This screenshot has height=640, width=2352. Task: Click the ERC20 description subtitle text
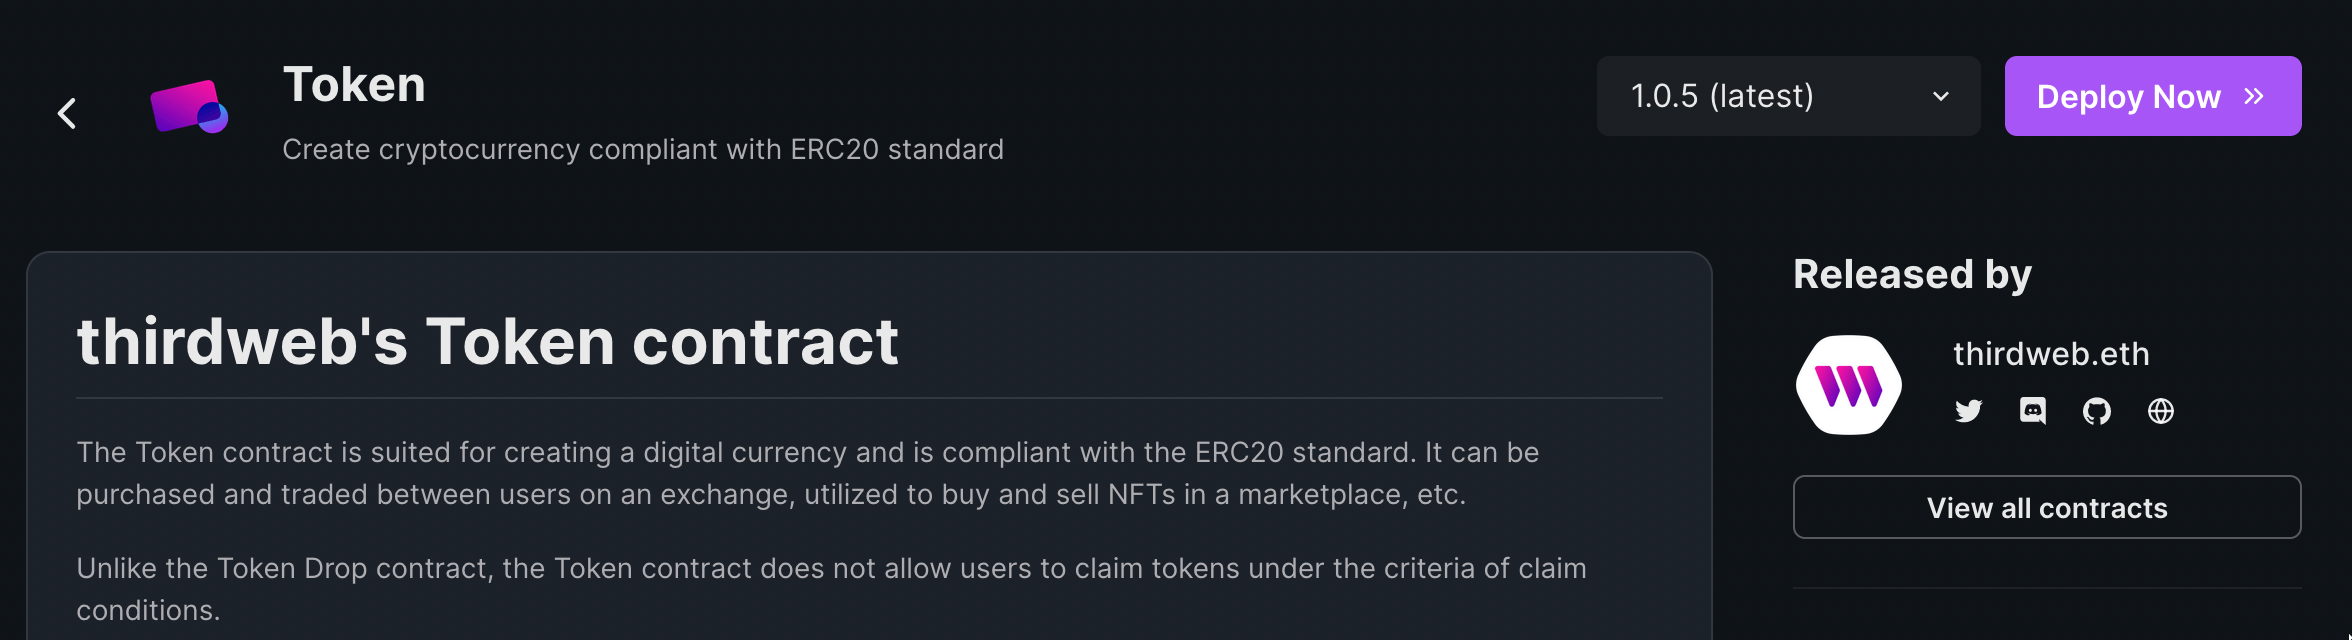[x=643, y=149]
